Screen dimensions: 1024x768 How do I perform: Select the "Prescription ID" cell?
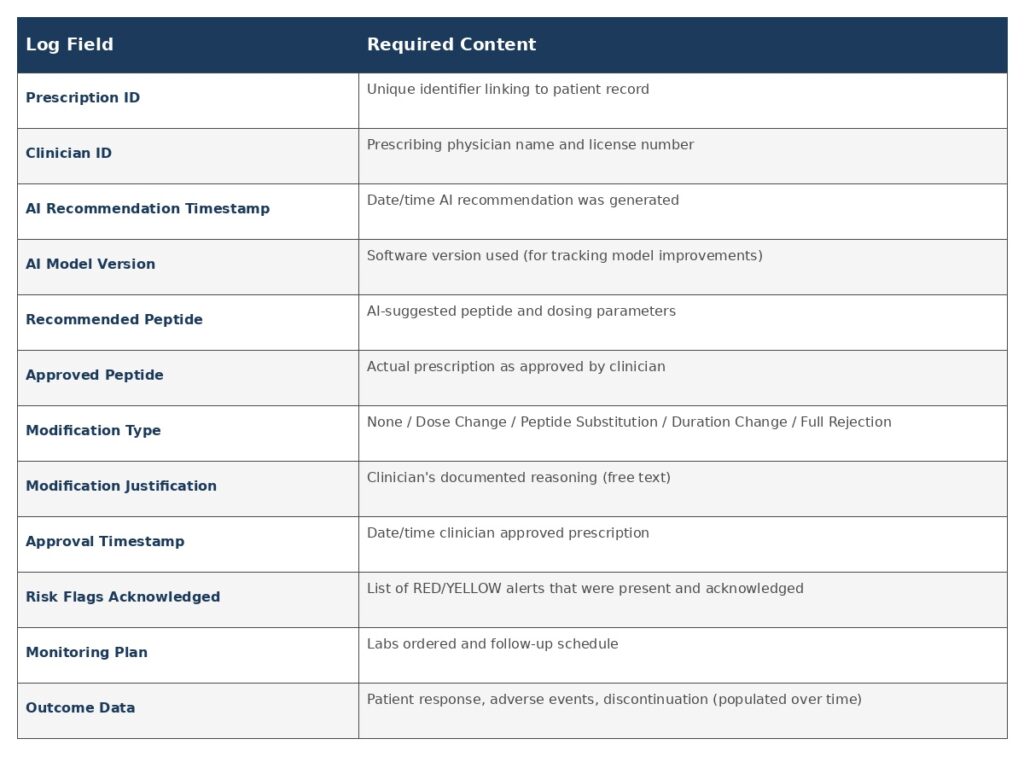[x=83, y=98]
